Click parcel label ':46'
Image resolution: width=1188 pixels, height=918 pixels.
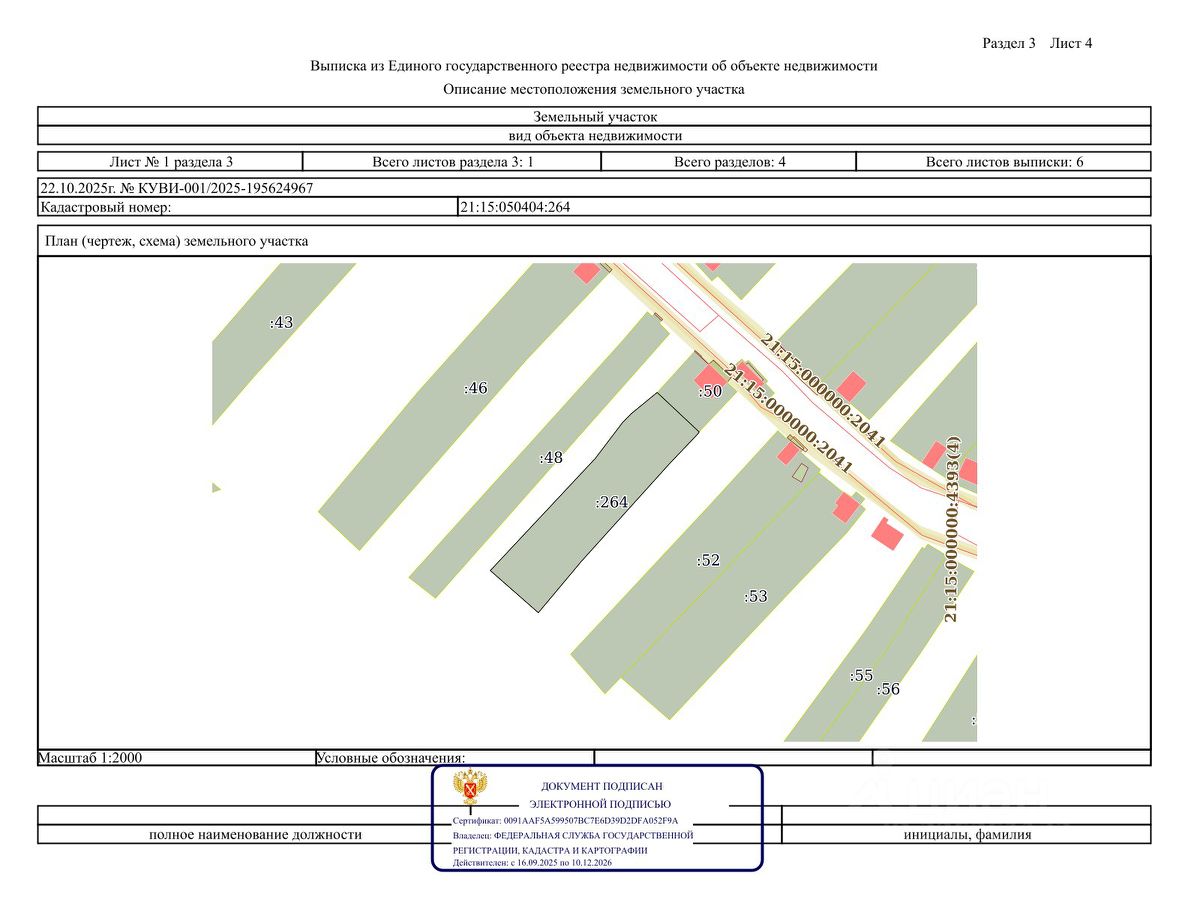(x=476, y=388)
